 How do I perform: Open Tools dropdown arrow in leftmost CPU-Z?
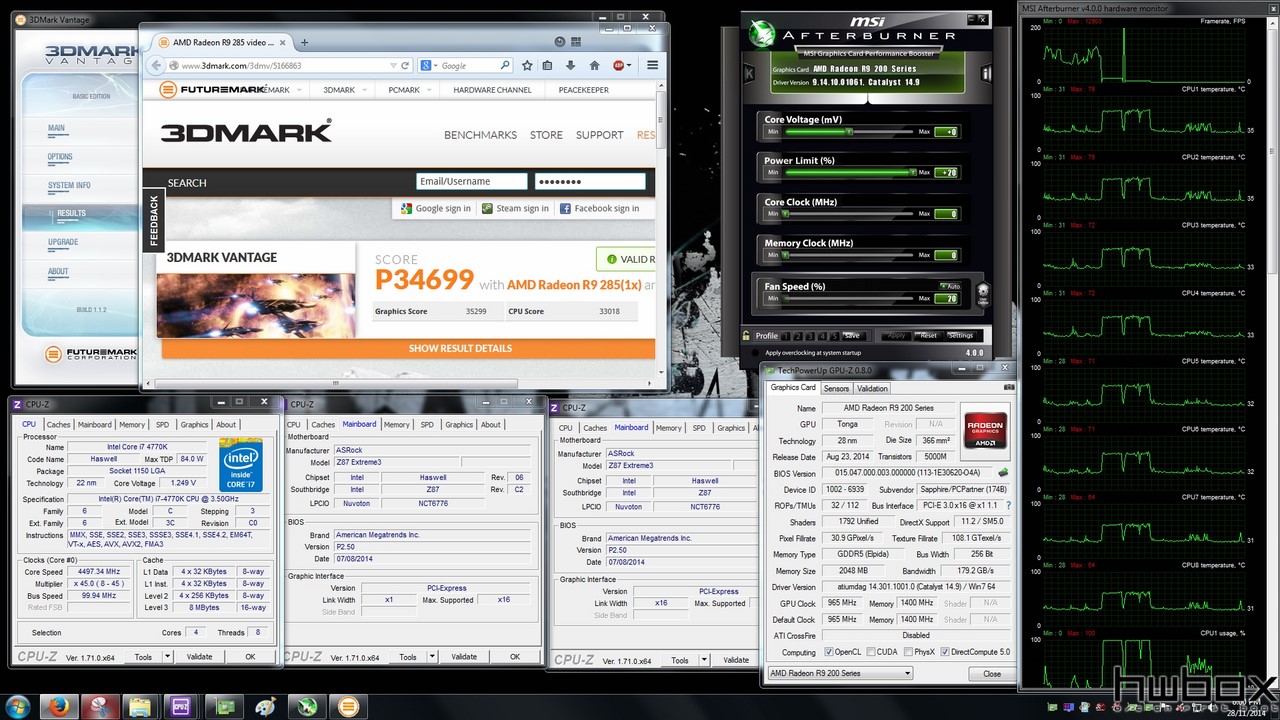167,657
